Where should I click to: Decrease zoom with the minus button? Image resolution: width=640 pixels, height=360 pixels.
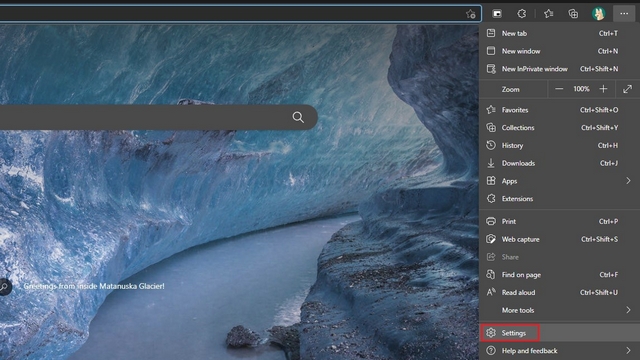559,89
